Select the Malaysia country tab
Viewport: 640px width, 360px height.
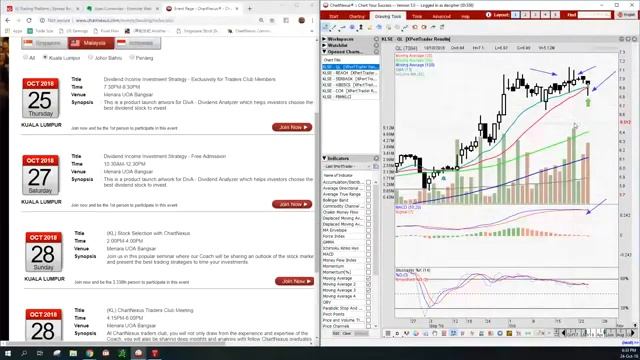coord(91,43)
